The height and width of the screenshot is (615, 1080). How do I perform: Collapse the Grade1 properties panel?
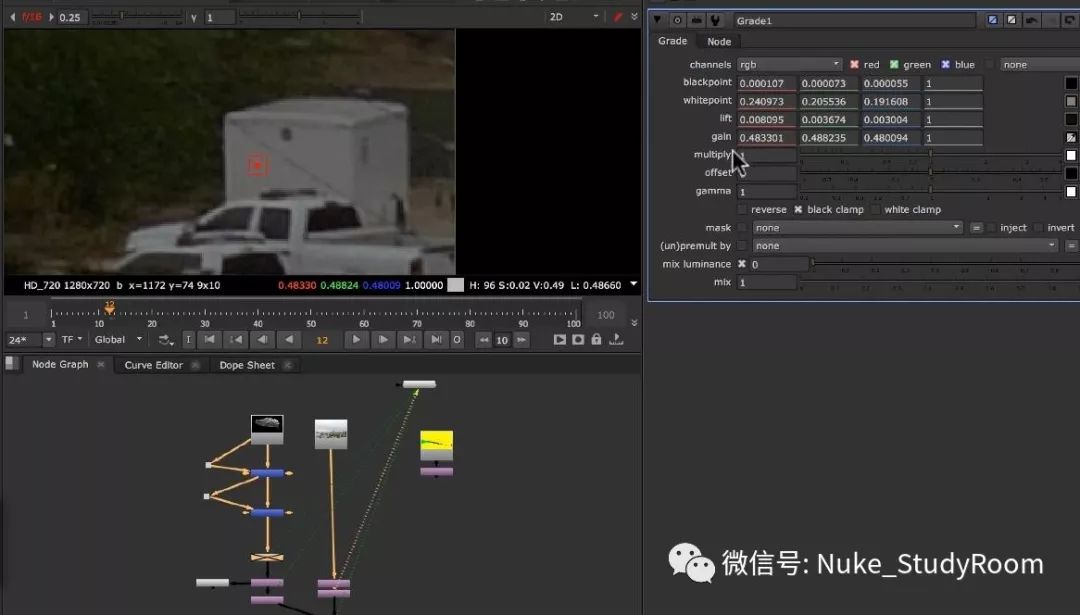[657, 20]
